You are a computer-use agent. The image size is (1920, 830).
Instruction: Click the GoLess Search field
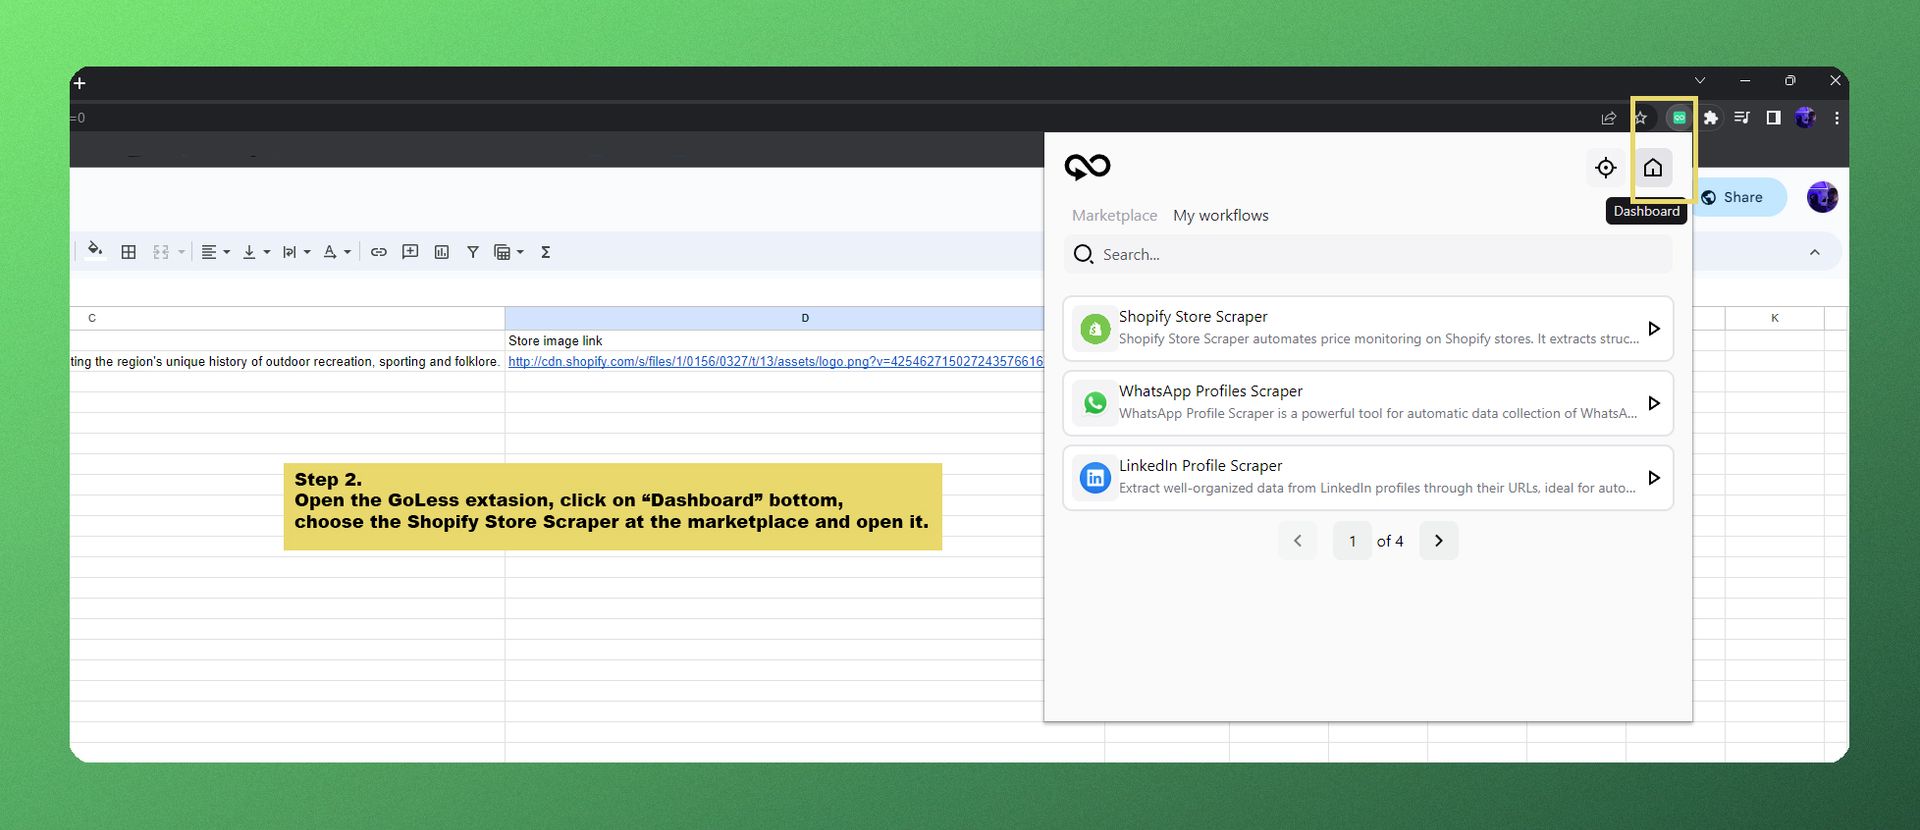coord(1368,254)
